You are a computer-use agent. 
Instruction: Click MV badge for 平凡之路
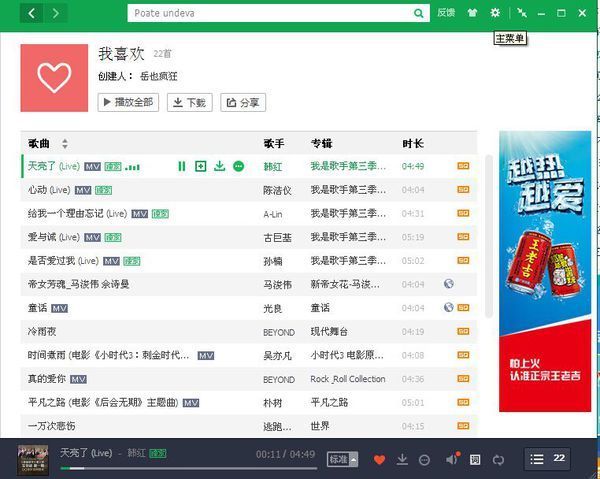coord(191,403)
